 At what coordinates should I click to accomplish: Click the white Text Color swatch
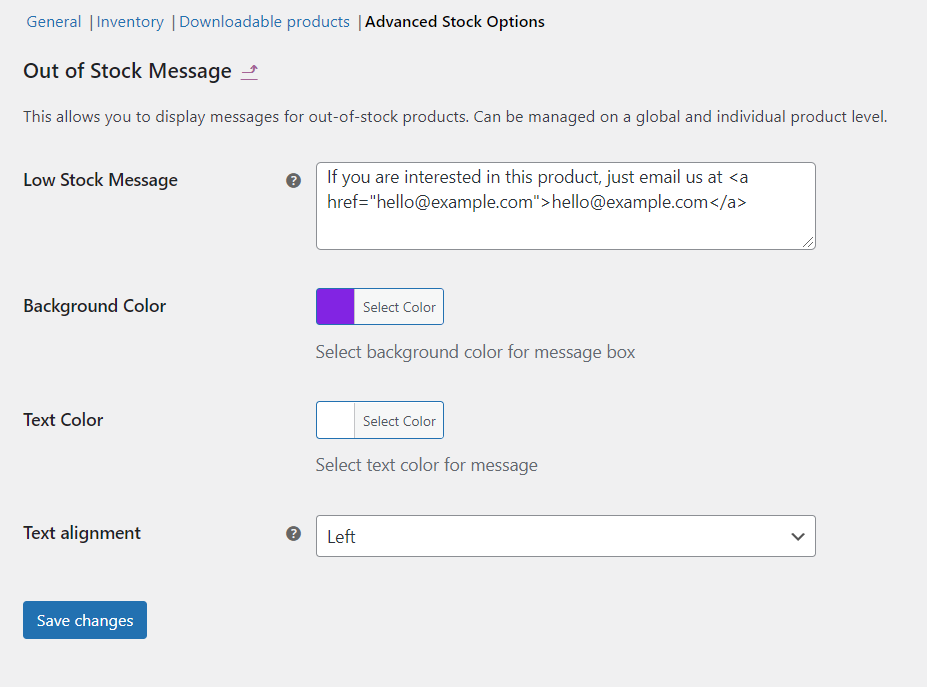pos(334,420)
